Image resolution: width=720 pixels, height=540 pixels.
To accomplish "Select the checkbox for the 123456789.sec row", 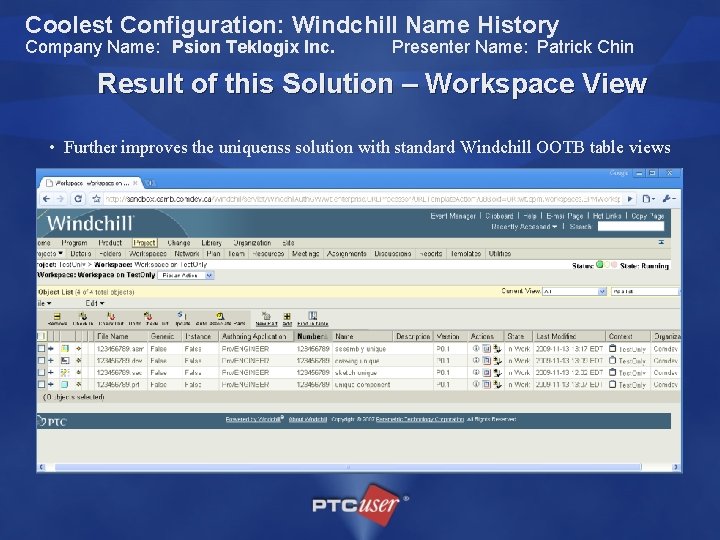I will [x=41, y=372].
